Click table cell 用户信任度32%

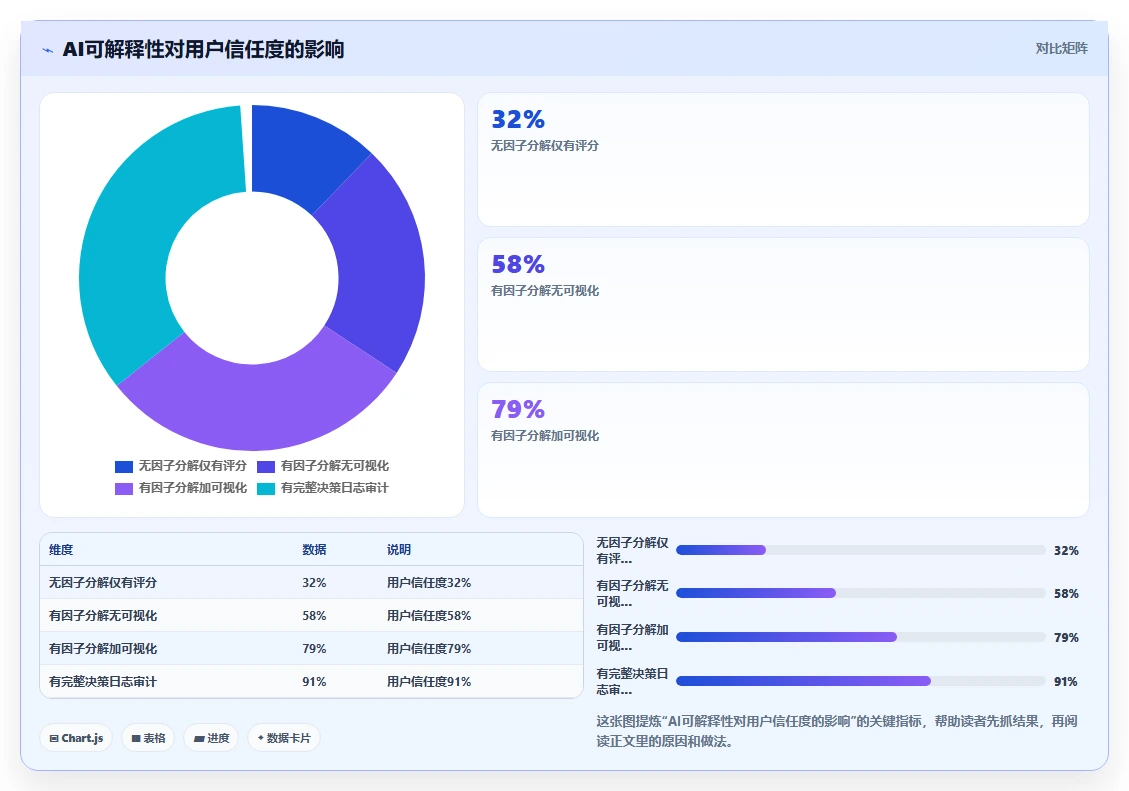point(429,582)
